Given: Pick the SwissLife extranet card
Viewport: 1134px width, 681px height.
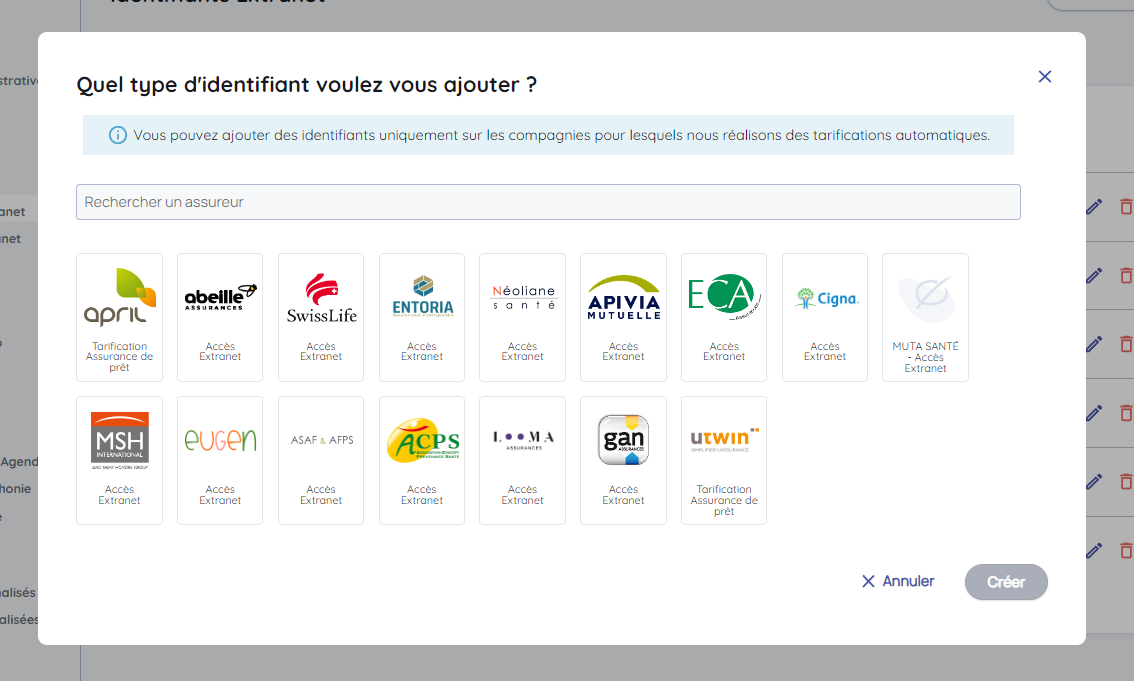Looking at the screenshot, I should [321, 317].
